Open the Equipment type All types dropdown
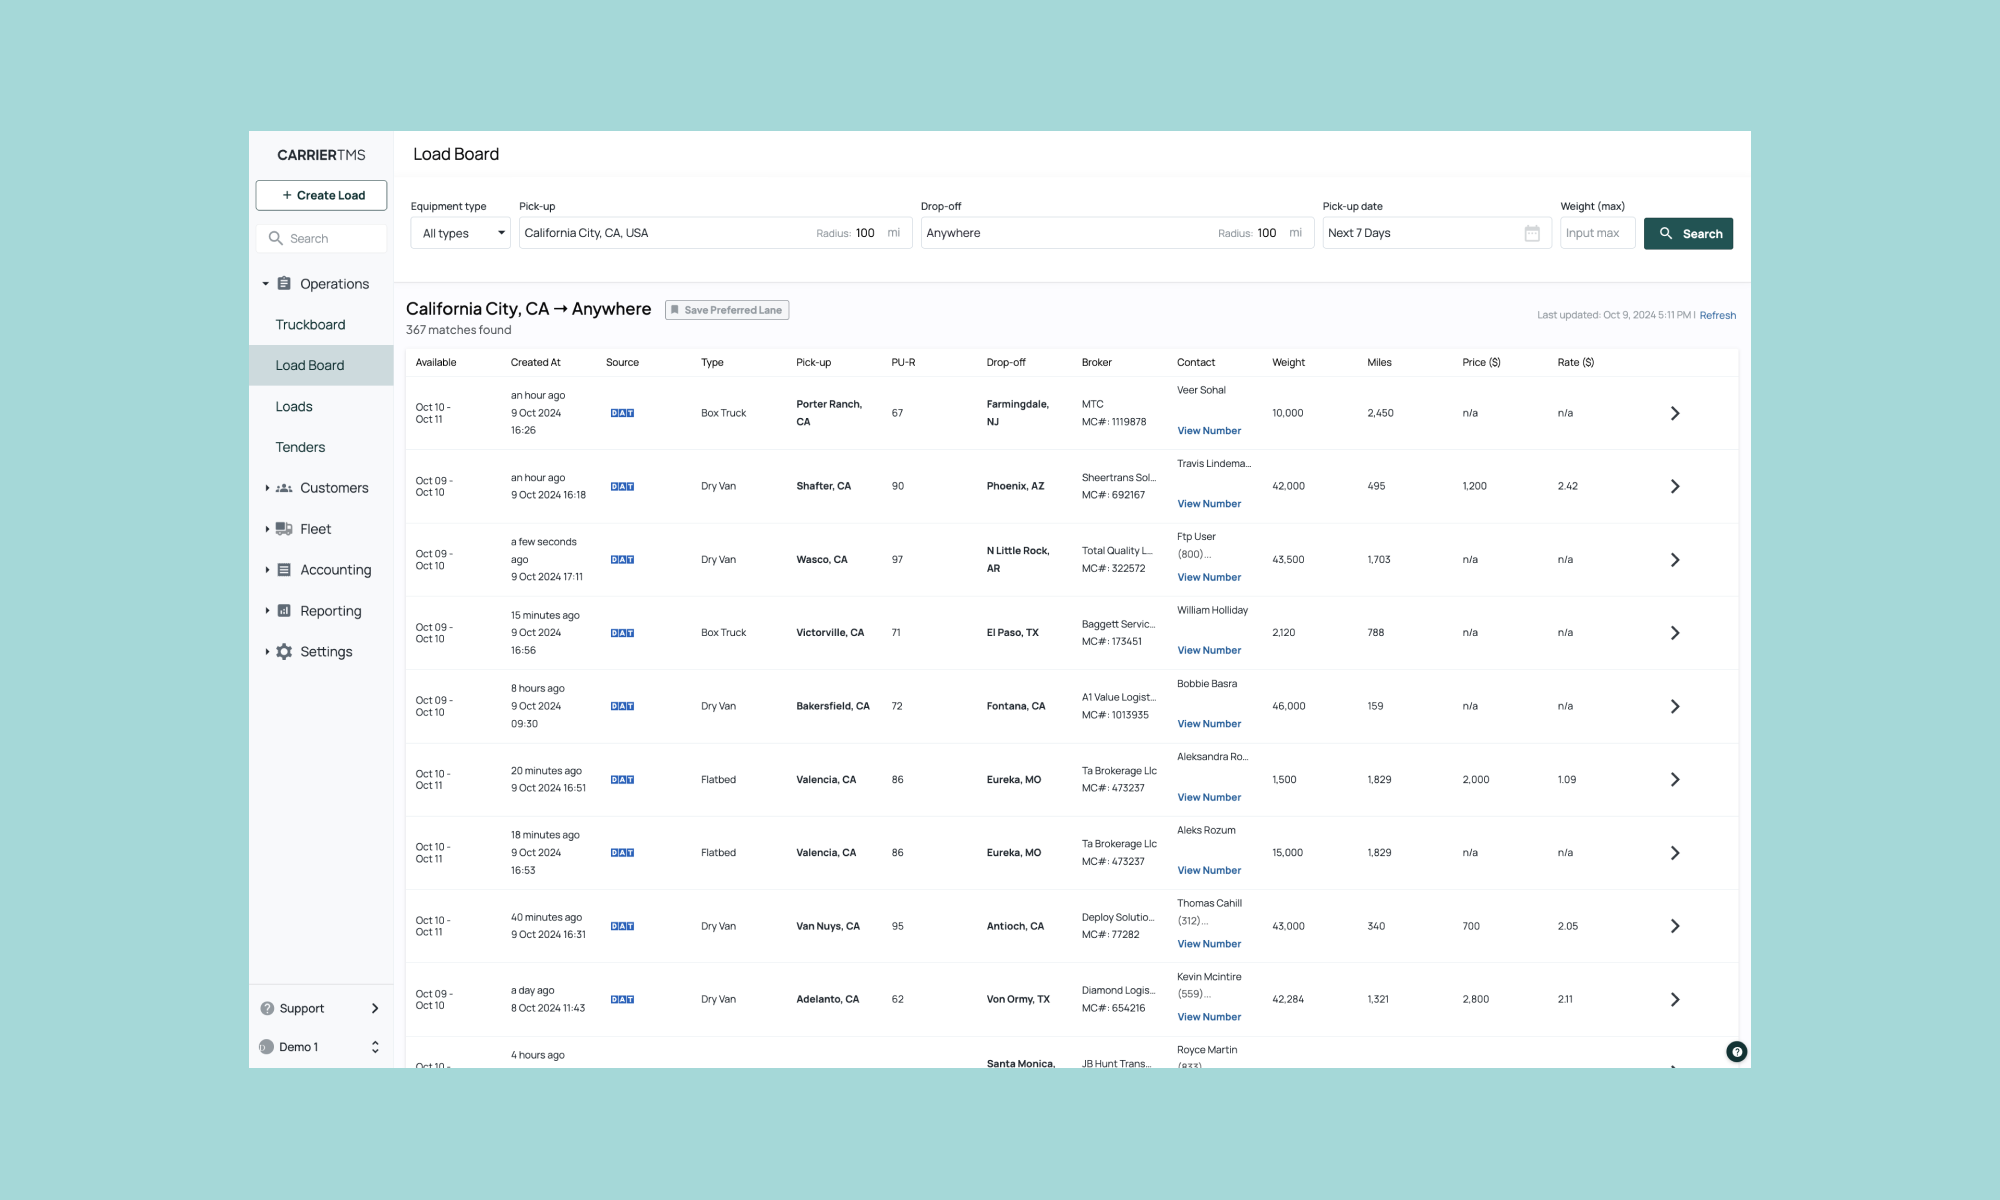The width and height of the screenshot is (2000, 1200). (461, 233)
